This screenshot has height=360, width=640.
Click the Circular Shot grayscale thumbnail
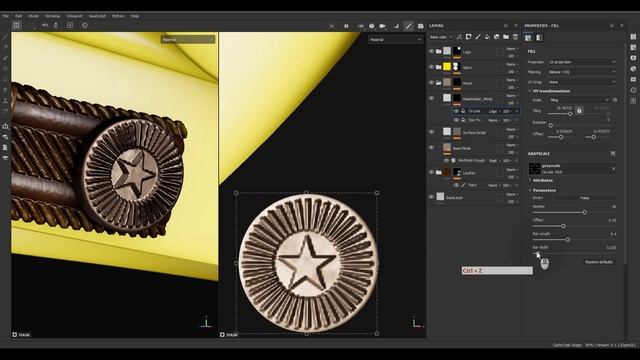click(x=534, y=169)
